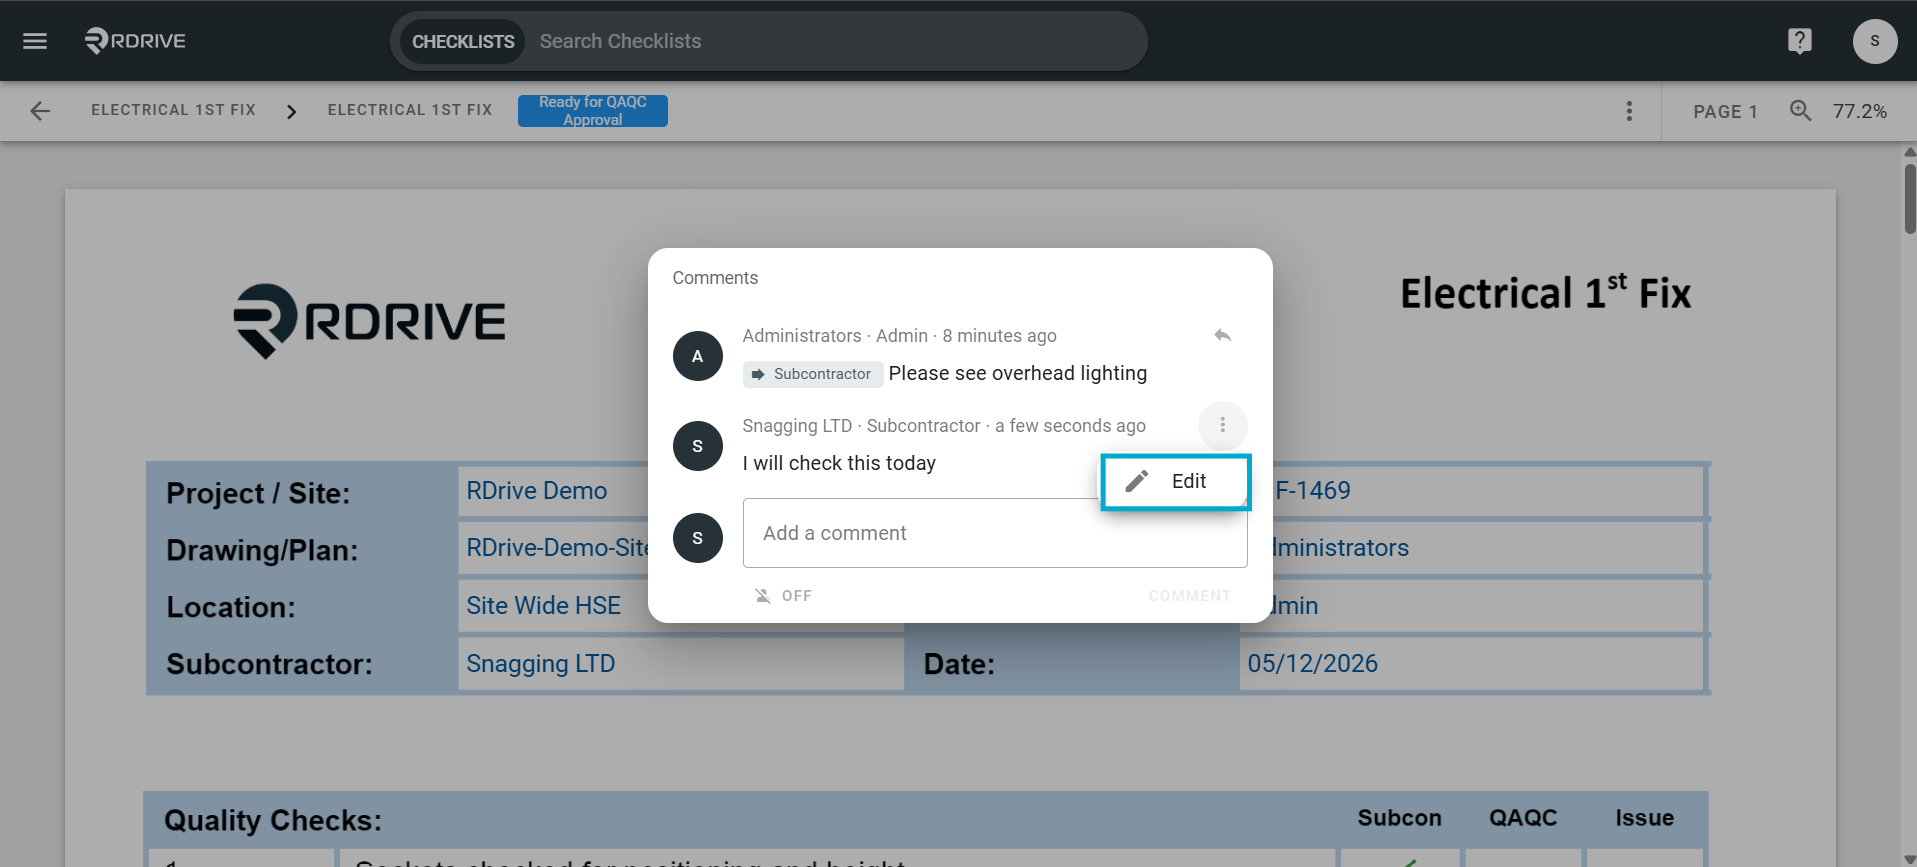1917x867 pixels.
Task: Click the RDrive Demo project value
Action: [x=537, y=491]
